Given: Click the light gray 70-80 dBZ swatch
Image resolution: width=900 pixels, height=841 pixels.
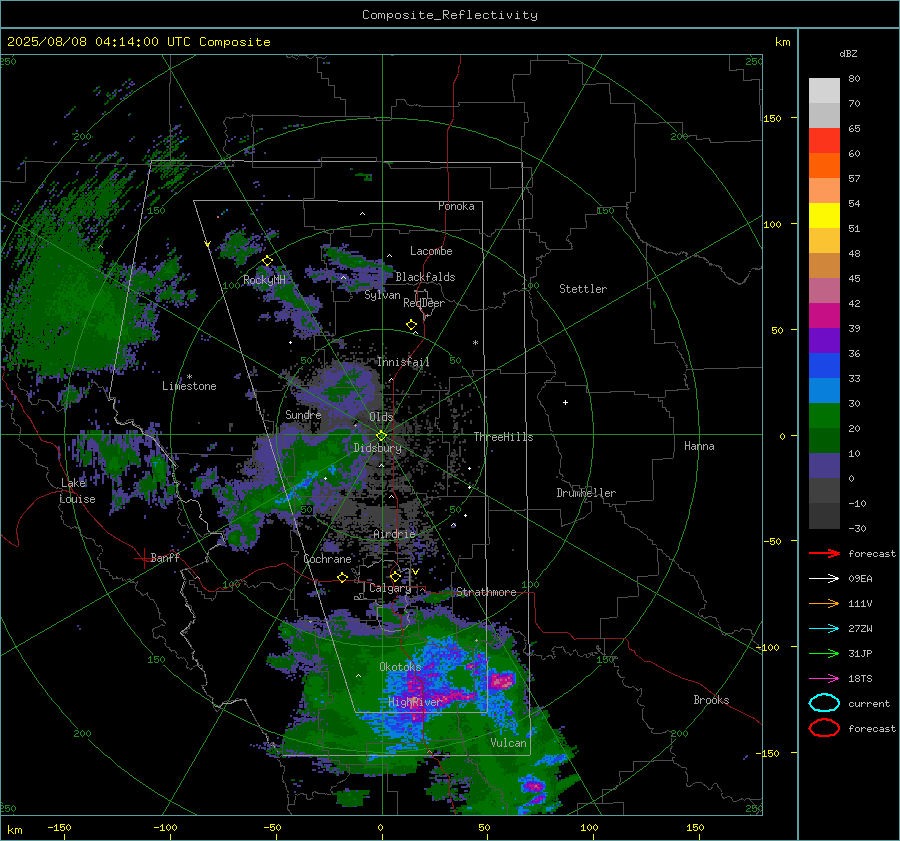Looking at the screenshot, I should [x=824, y=91].
